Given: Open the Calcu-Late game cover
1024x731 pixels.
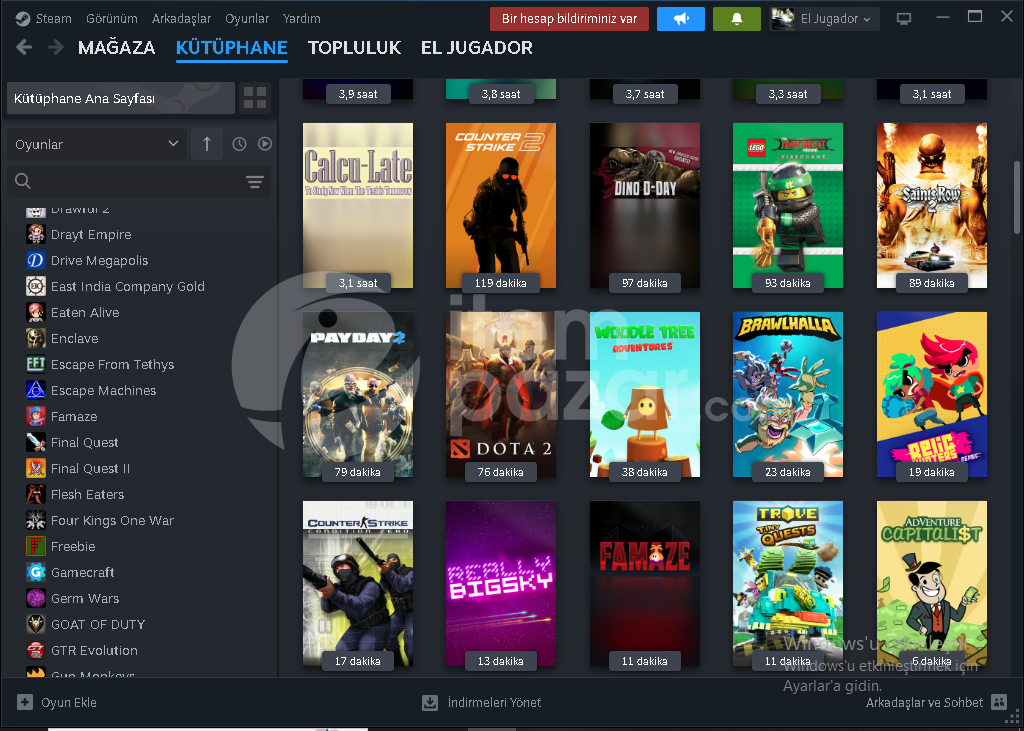Looking at the screenshot, I should tap(358, 206).
